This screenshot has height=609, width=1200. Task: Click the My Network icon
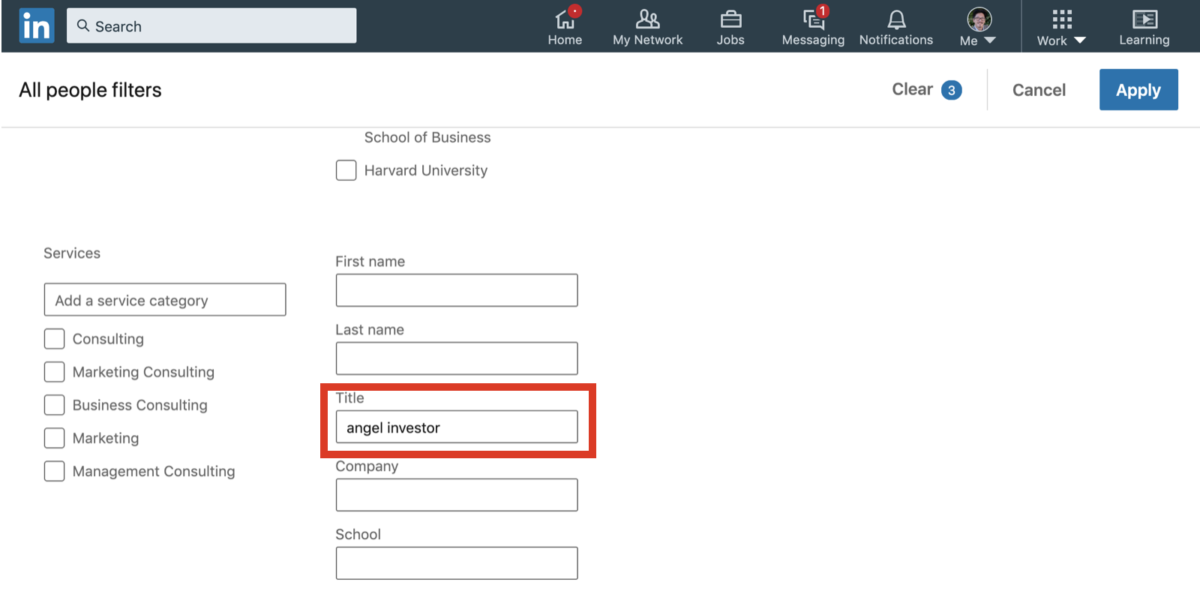(647, 20)
